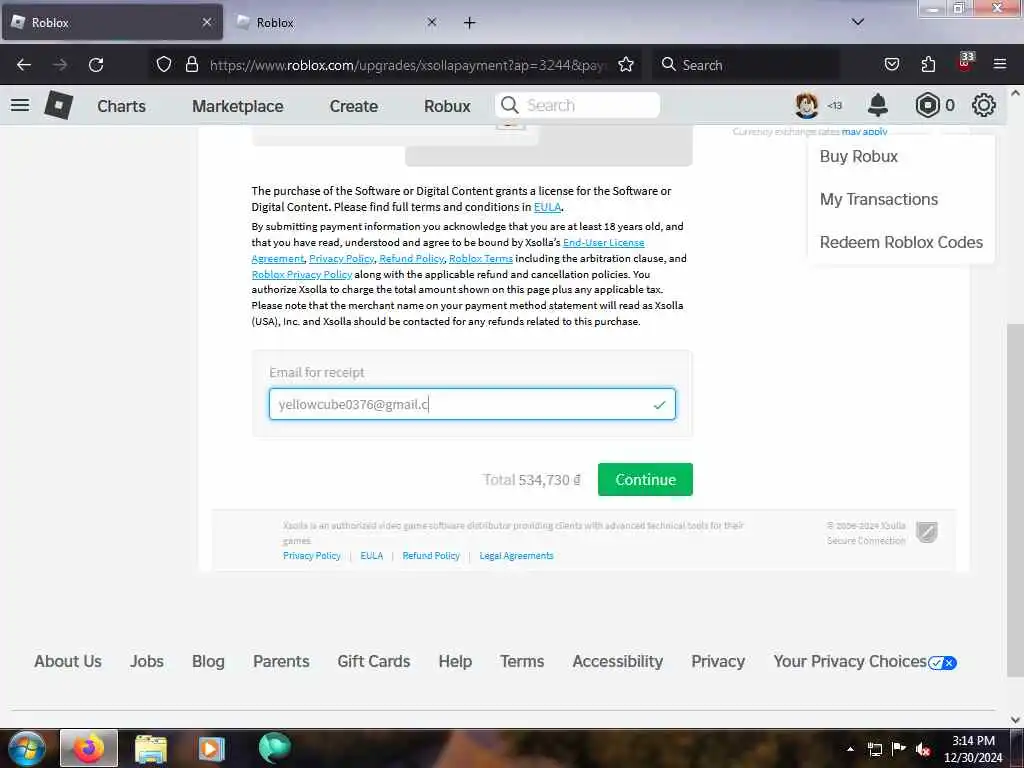The height and width of the screenshot is (768, 1024).
Task: Click the green Continue button
Action: pos(645,479)
